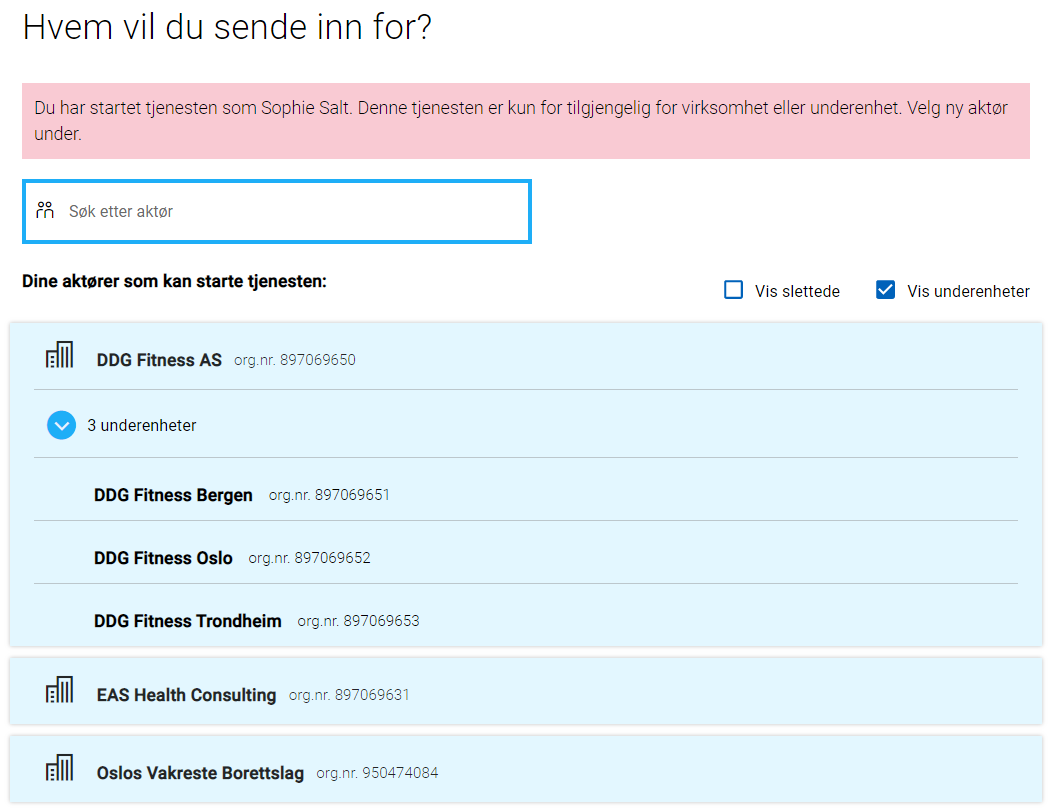Click the building icon beside EAS Health Consulting
Screen dimensions: 1050x811
click(60, 690)
